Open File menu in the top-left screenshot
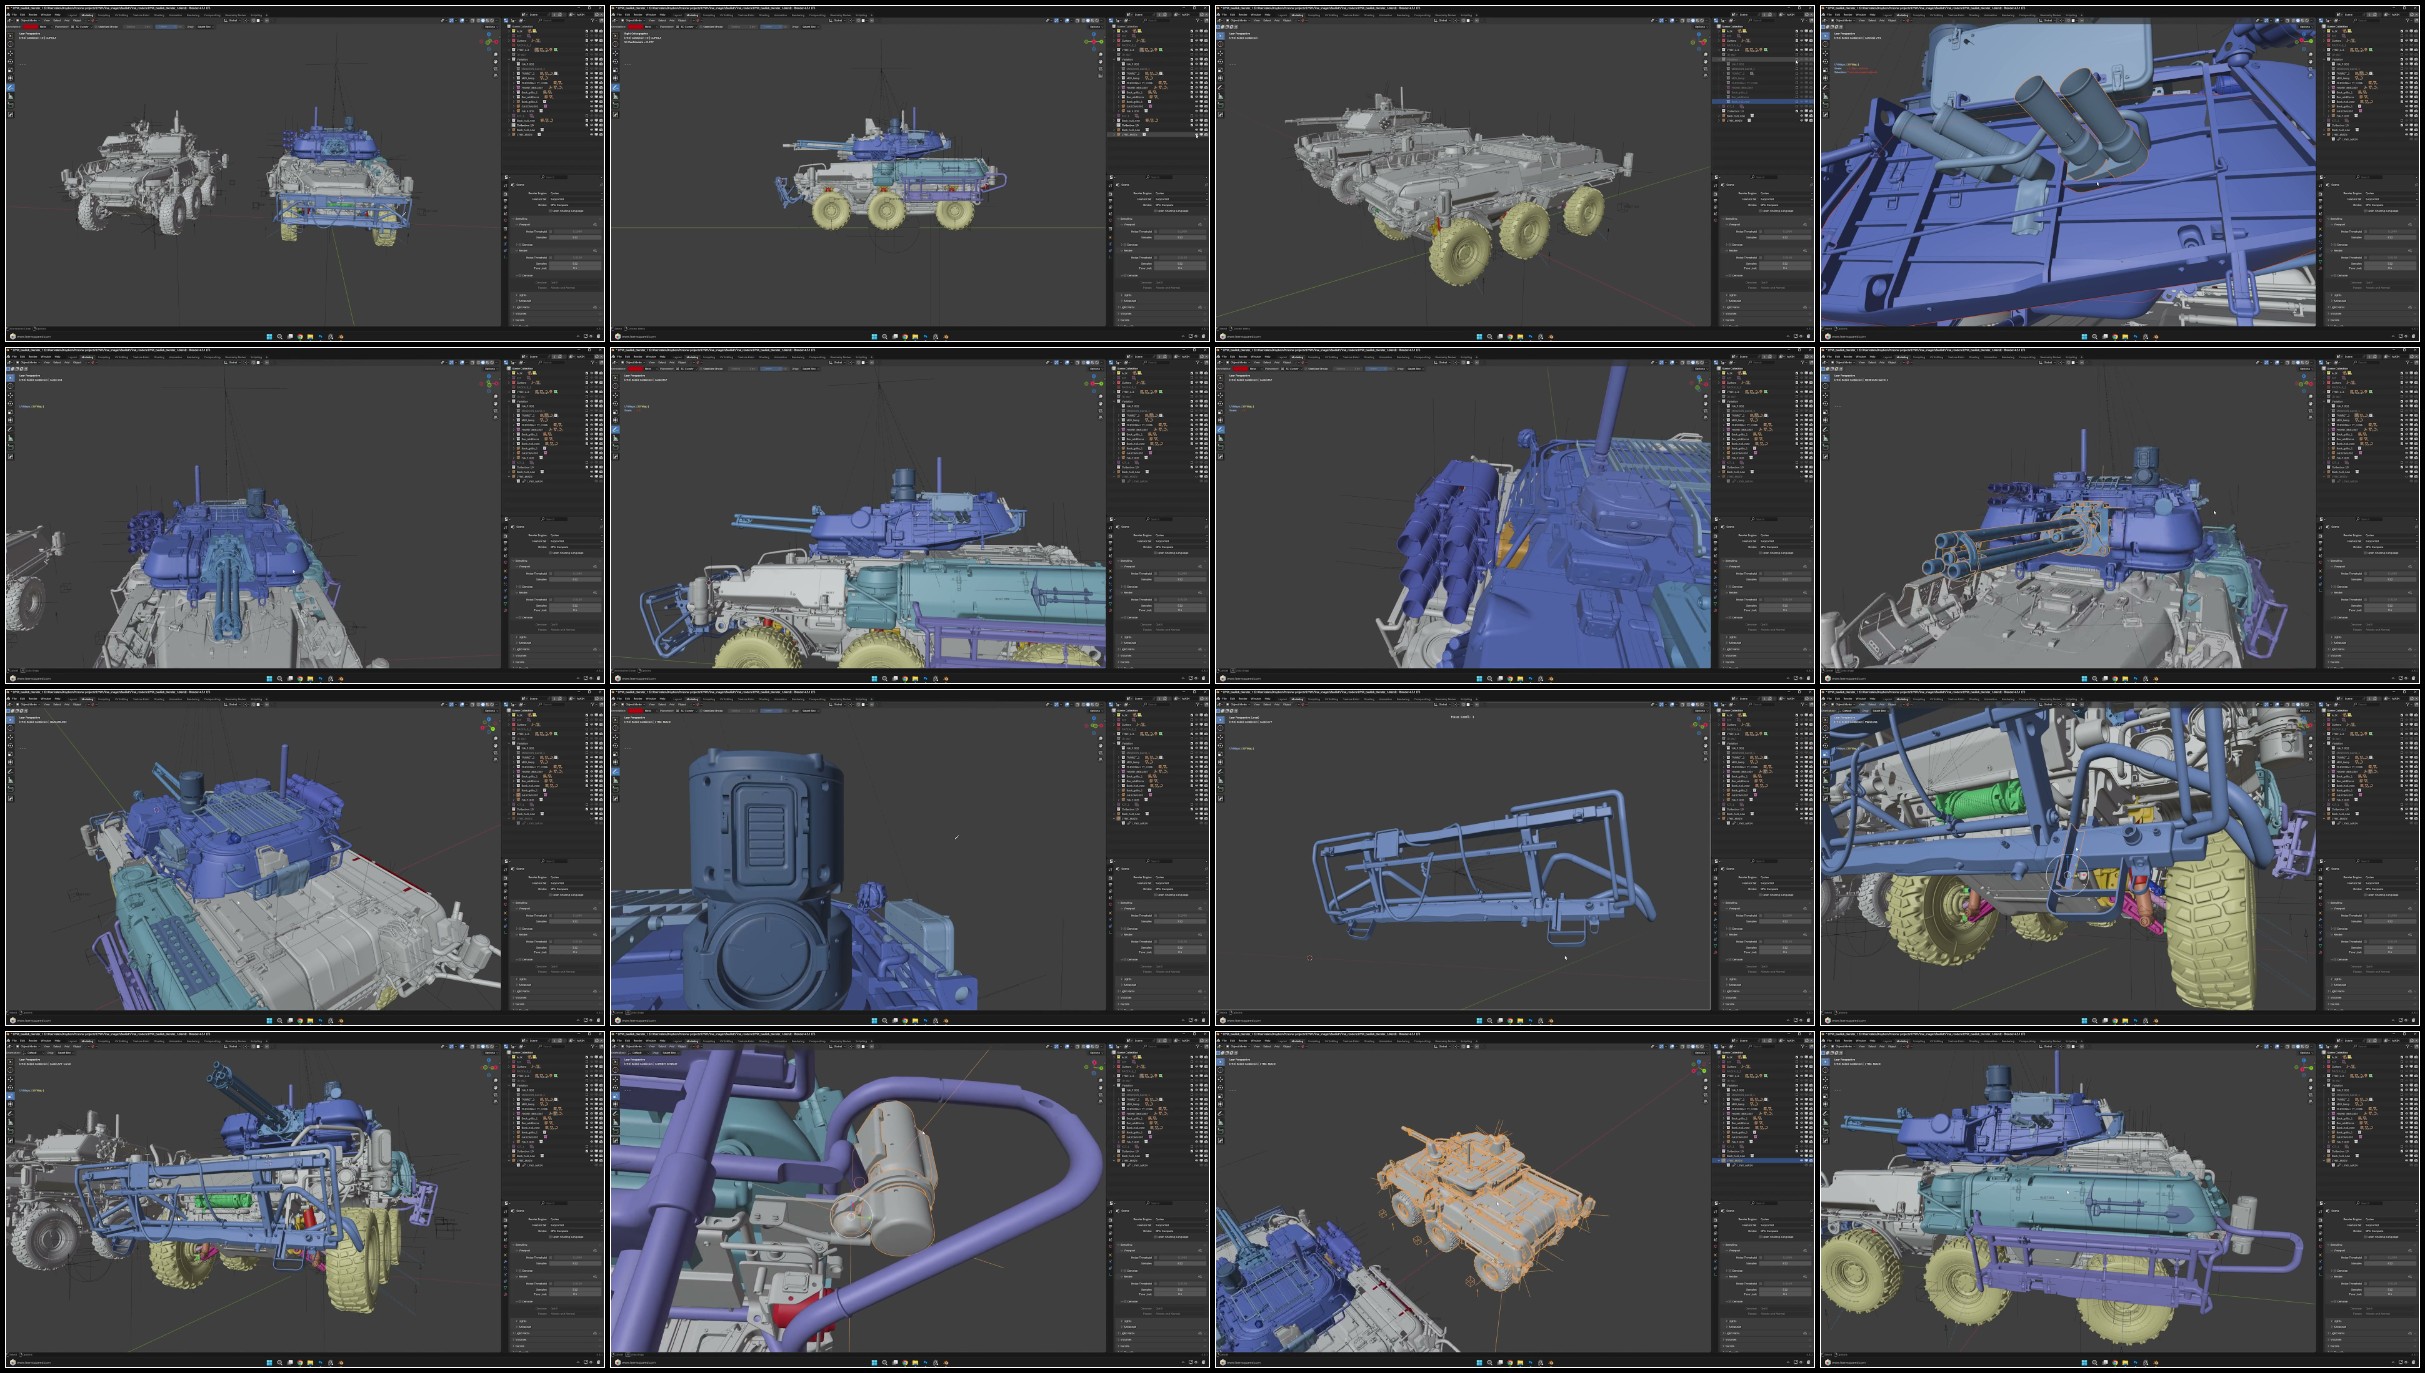 point(14,15)
